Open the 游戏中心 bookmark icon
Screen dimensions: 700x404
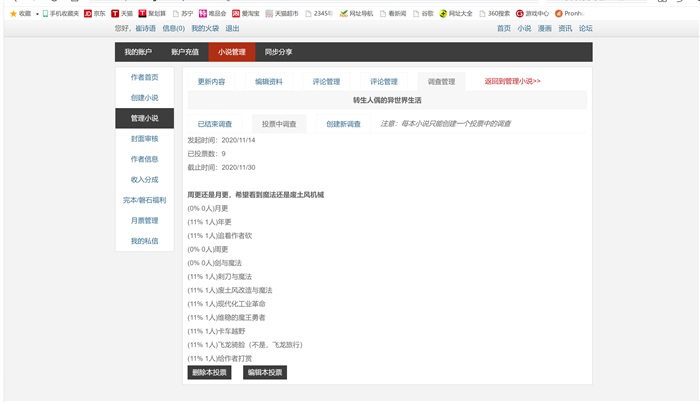click(x=519, y=13)
